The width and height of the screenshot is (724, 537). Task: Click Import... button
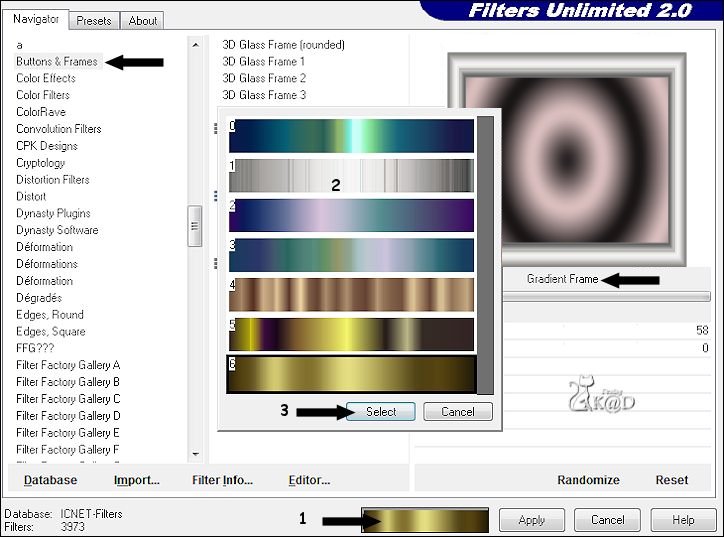(137, 480)
